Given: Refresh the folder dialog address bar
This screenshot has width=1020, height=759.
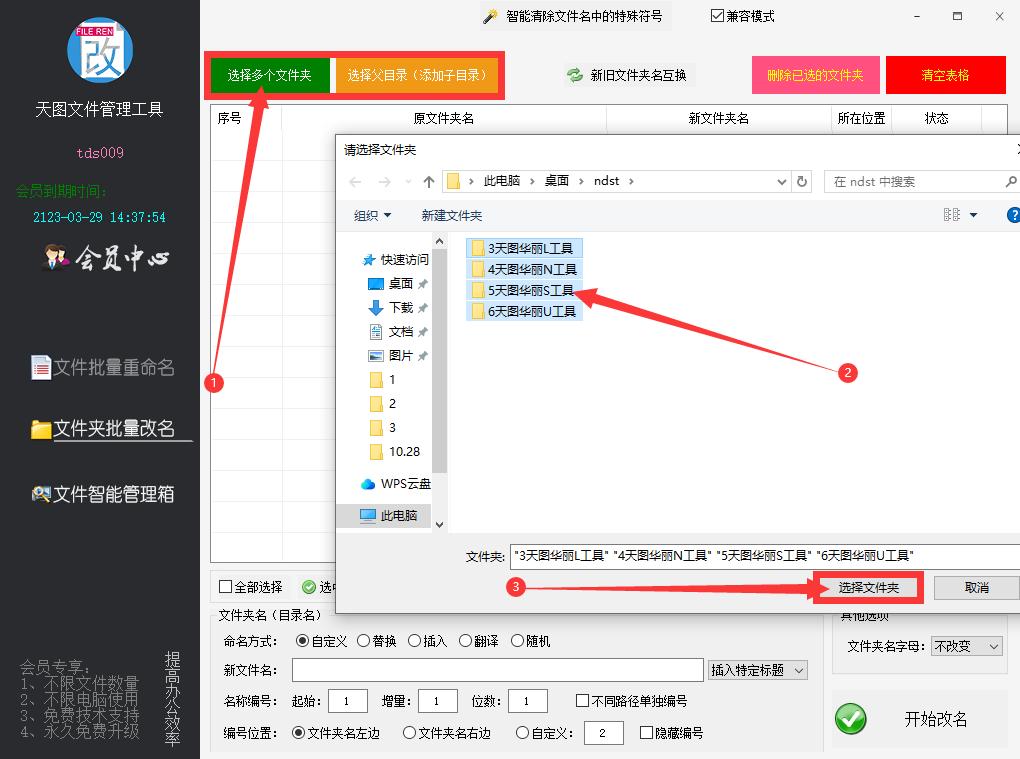Looking at the screenshot, I should [x=801, y=182].
